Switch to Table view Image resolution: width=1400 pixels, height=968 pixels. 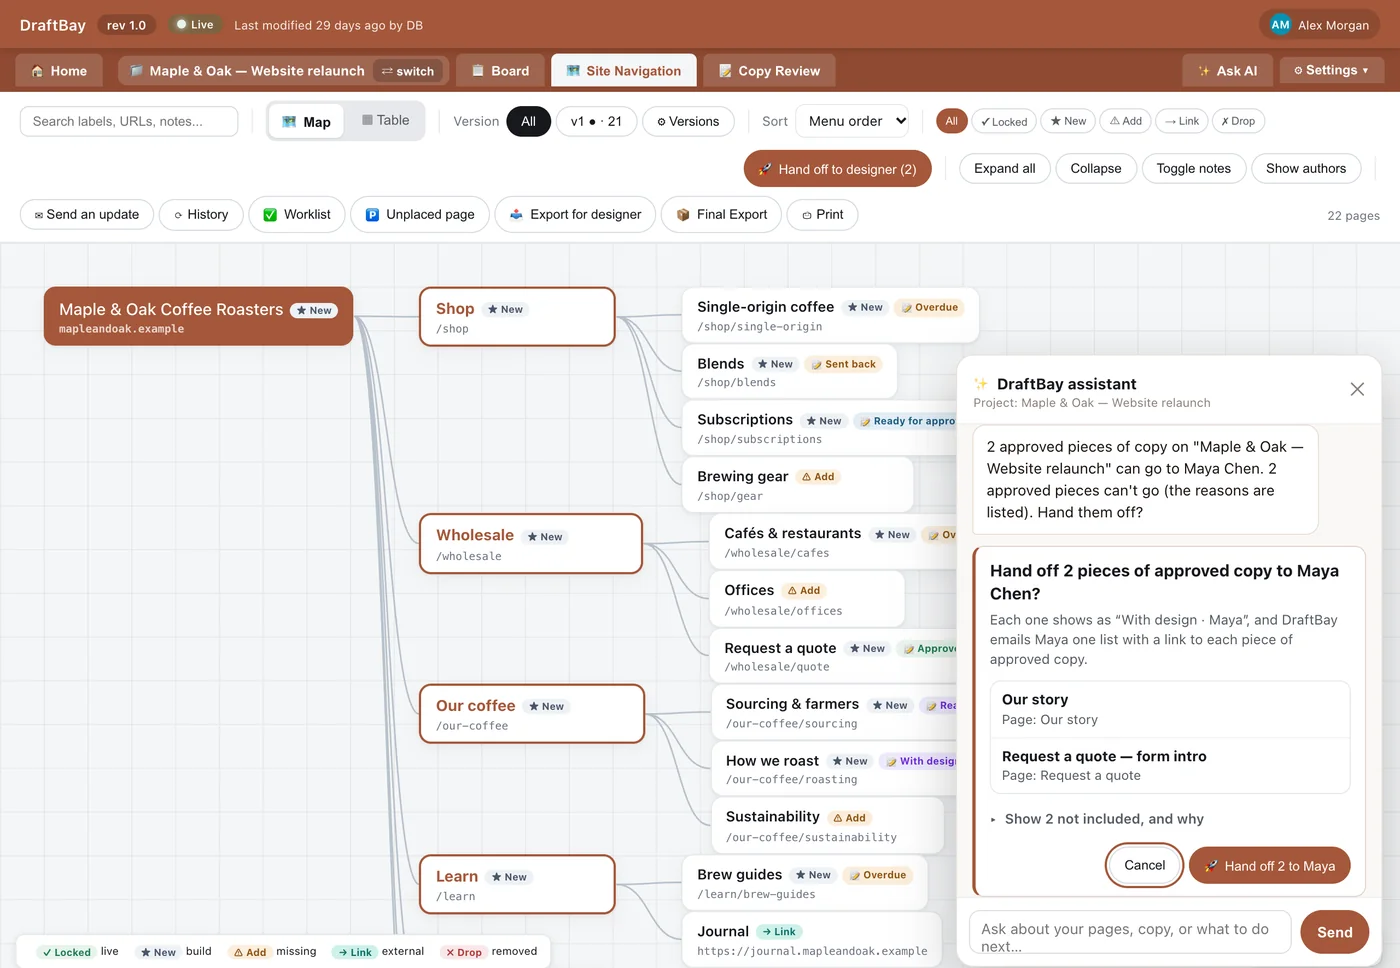(x=386, y=120)
